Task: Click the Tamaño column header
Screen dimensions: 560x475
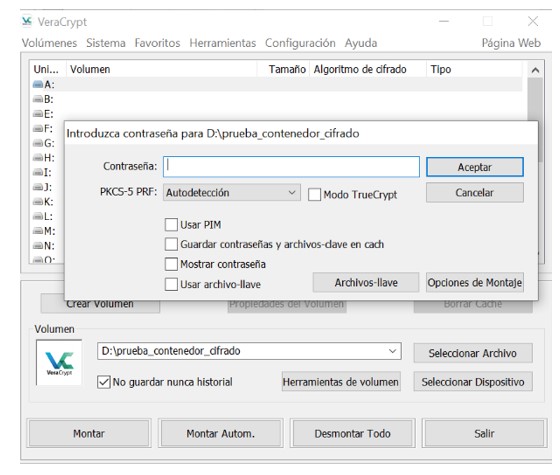Action: [284, 69]
